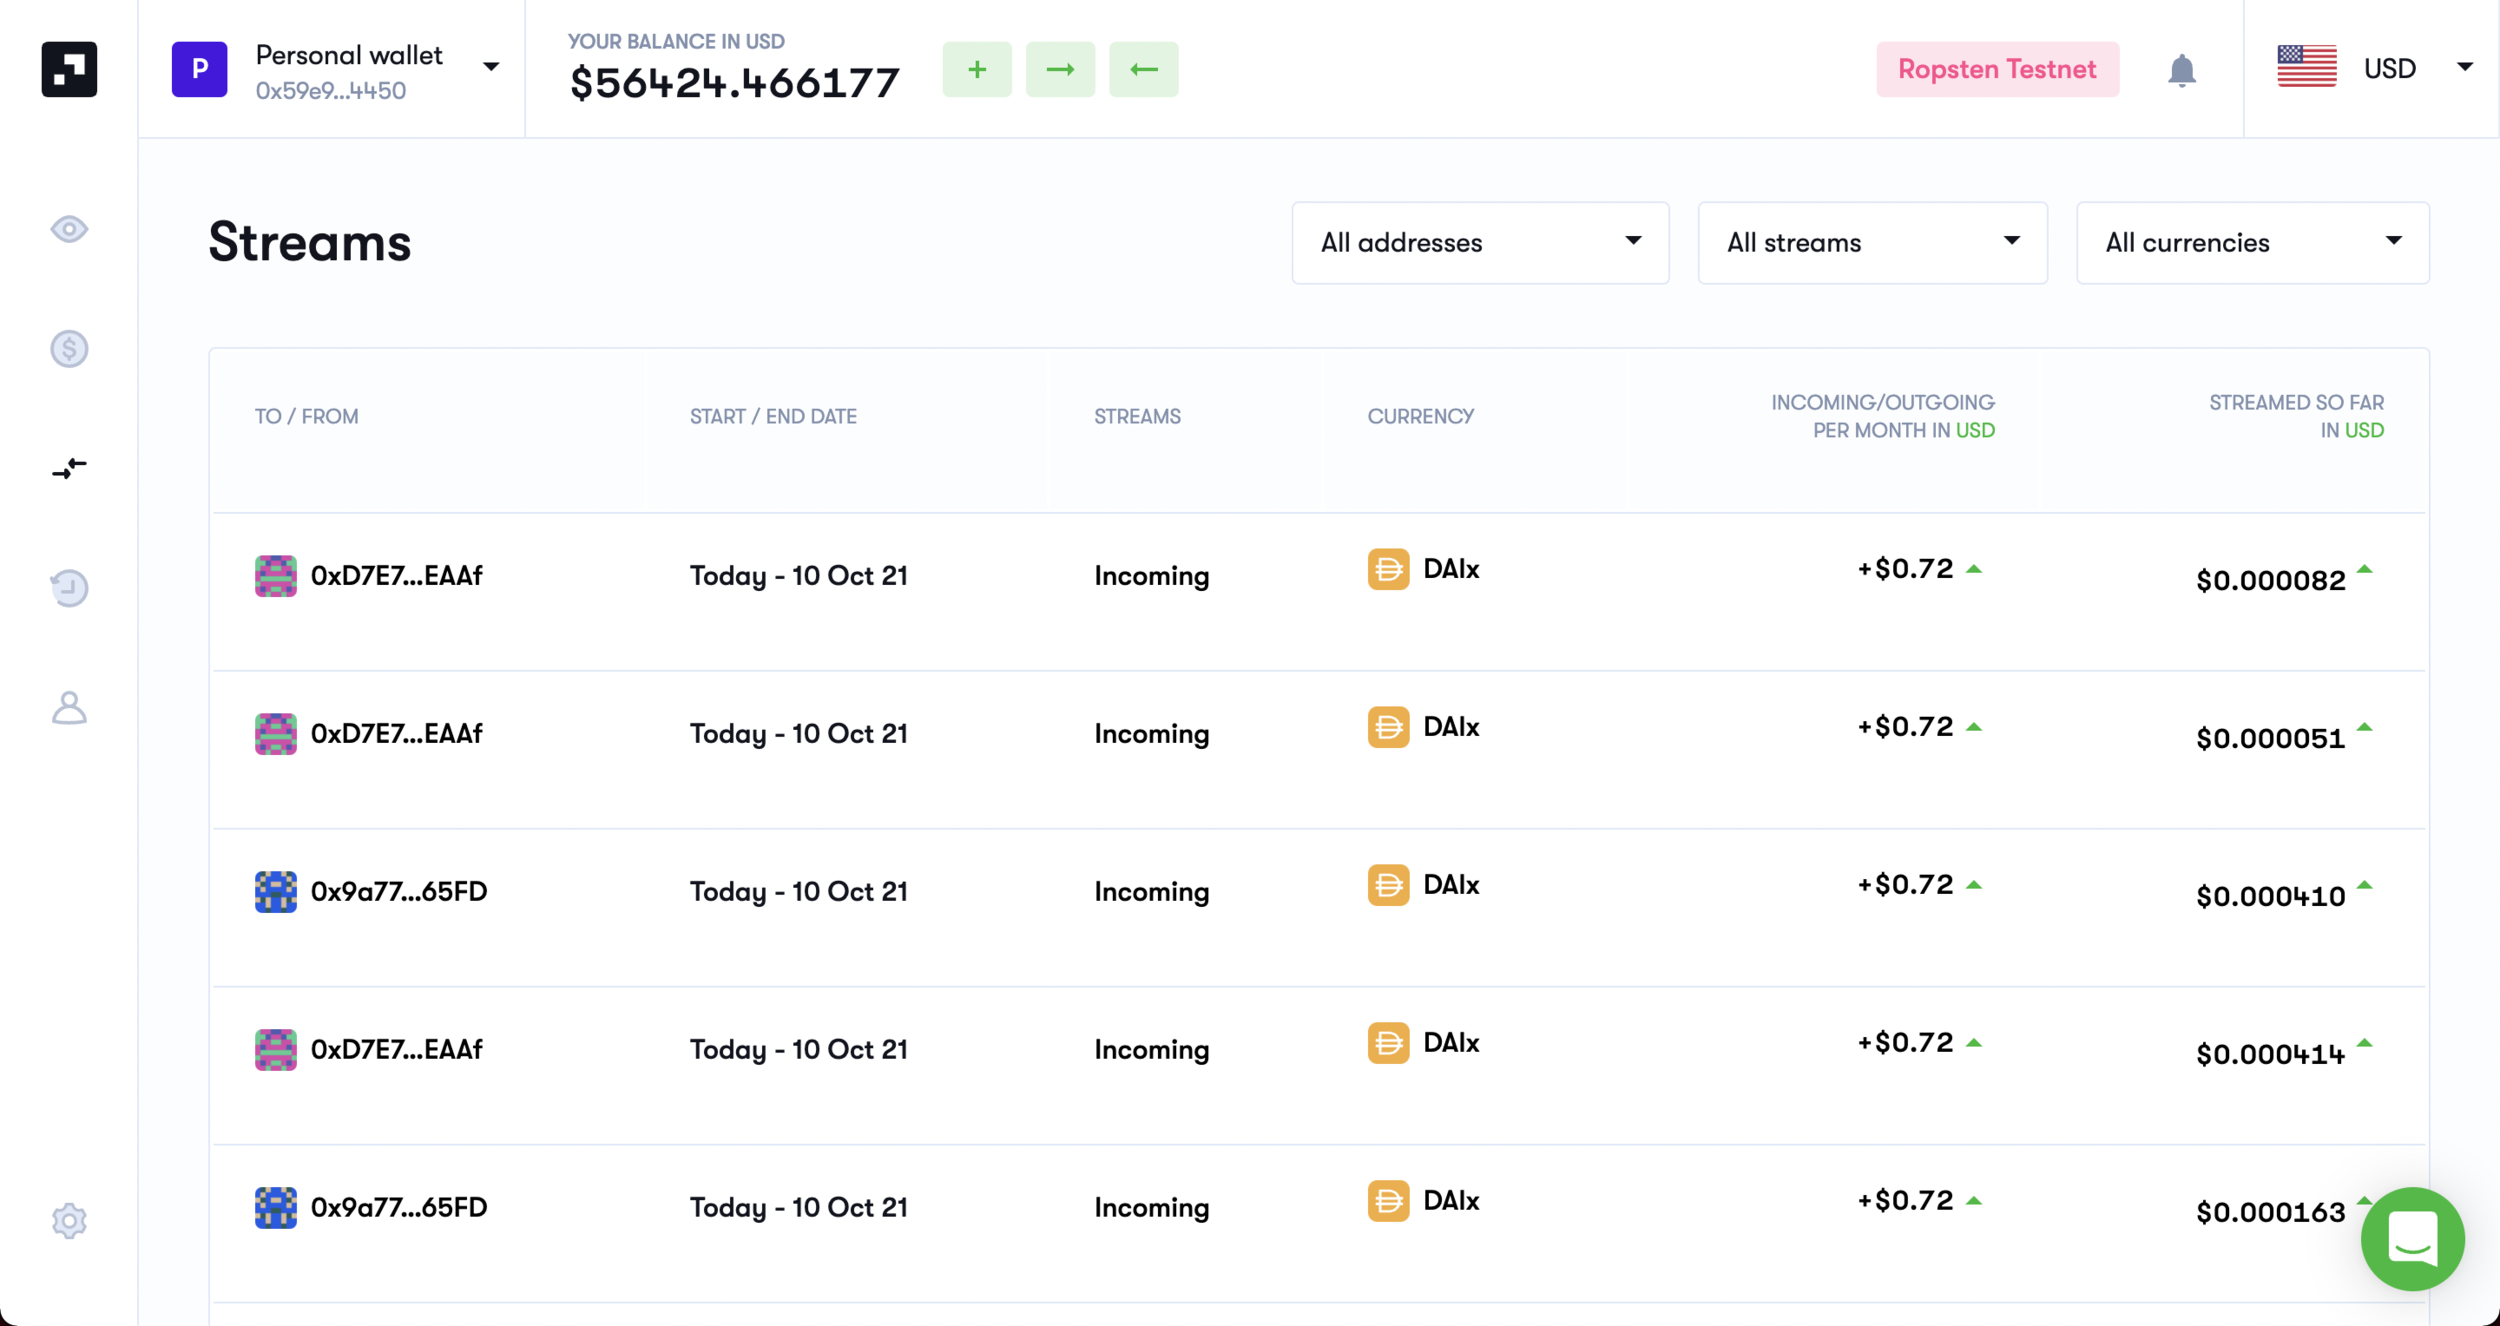Open the All addresses filter dropdown

[x=1479, y=243]
